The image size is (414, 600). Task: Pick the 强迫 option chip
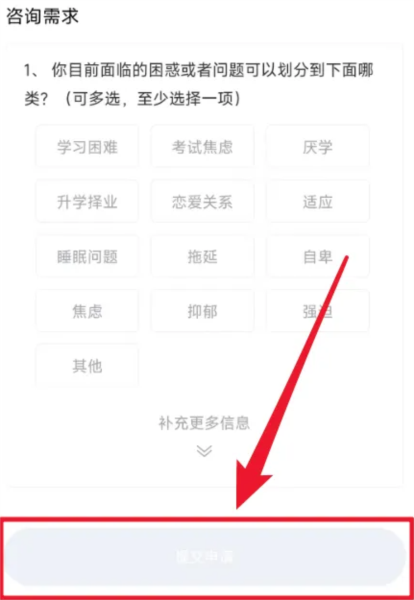(x=318, y=311)
